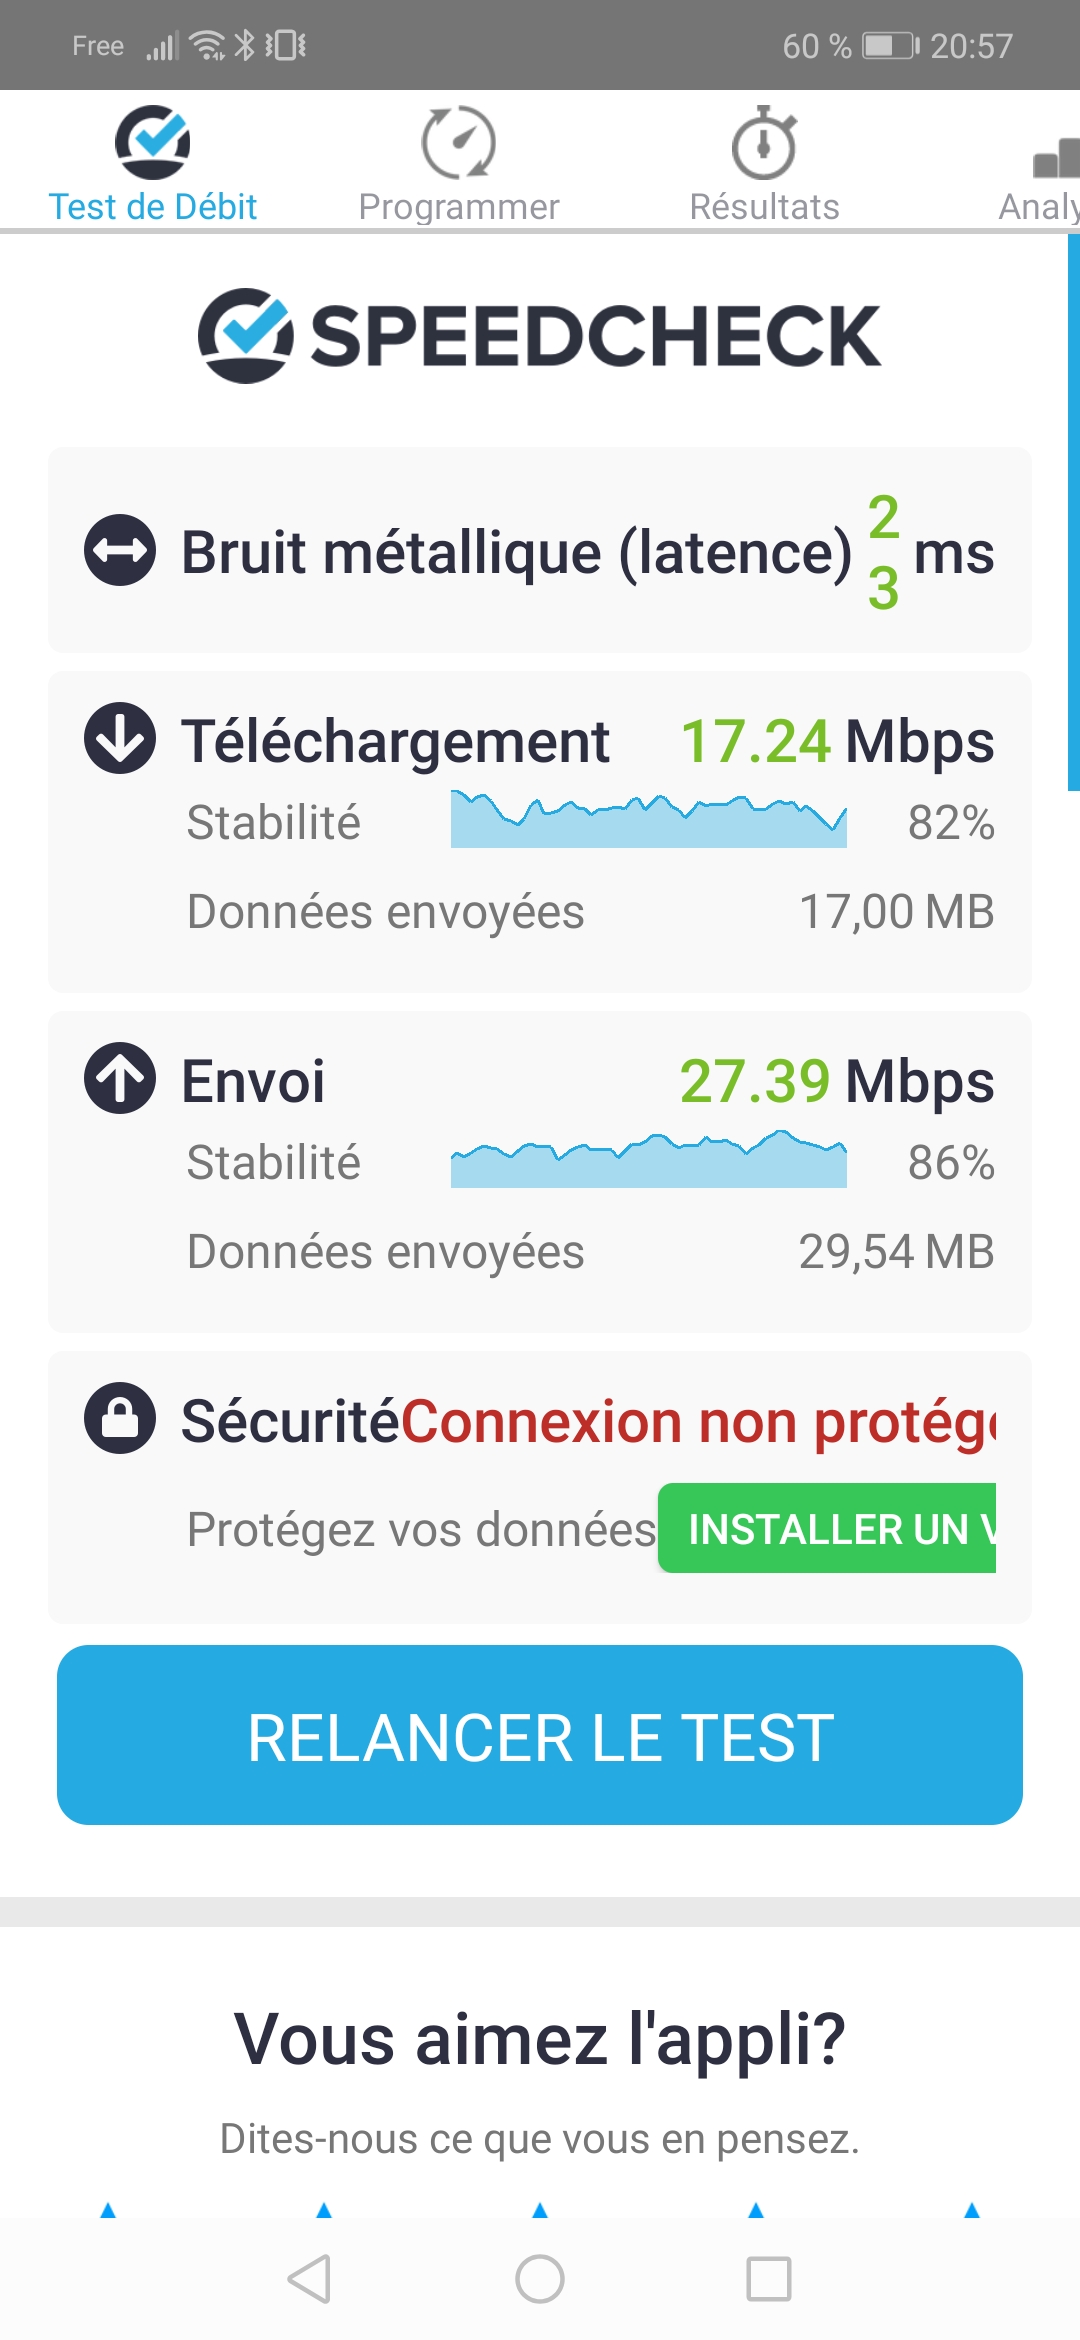
Task: Tap the blue scrollbar on right edge
Action: [1073, 512]
